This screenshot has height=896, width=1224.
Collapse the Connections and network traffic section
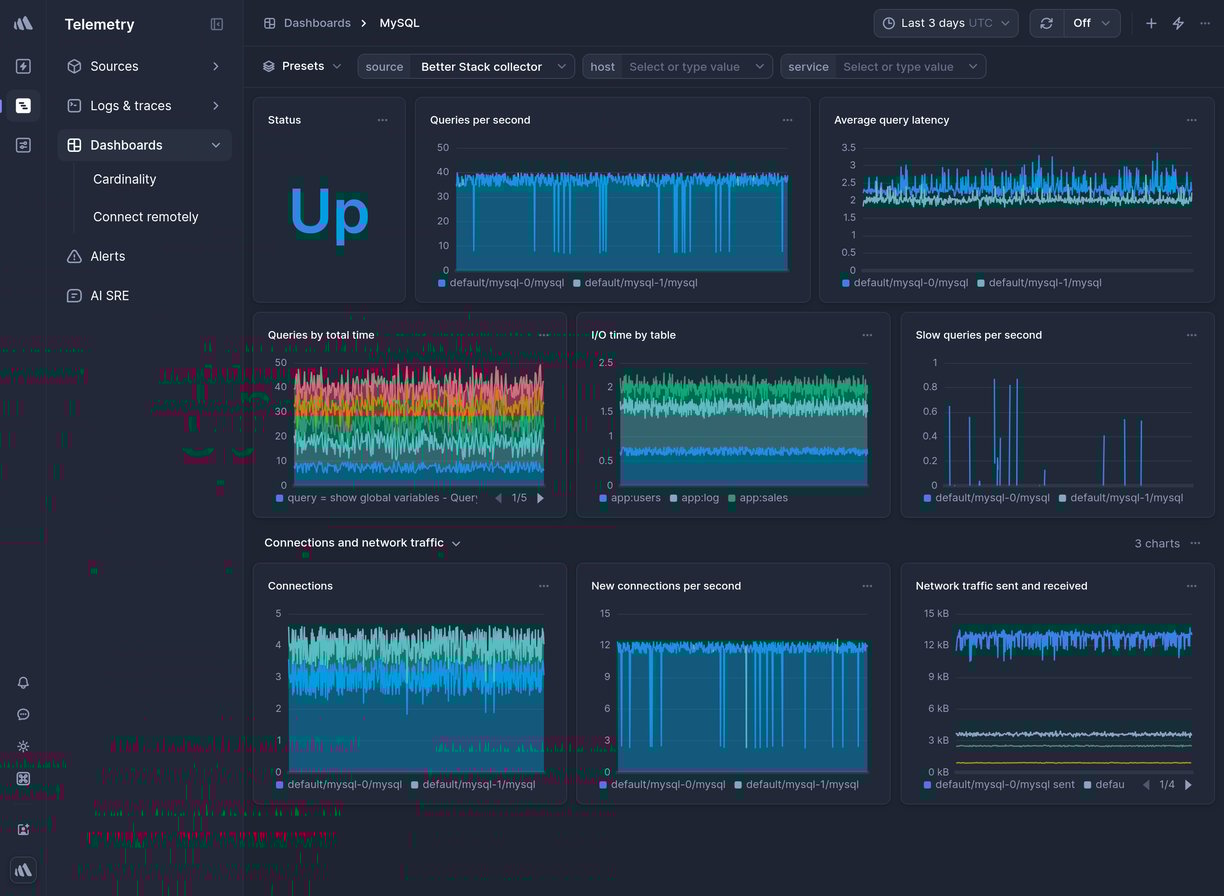(456, 543)
